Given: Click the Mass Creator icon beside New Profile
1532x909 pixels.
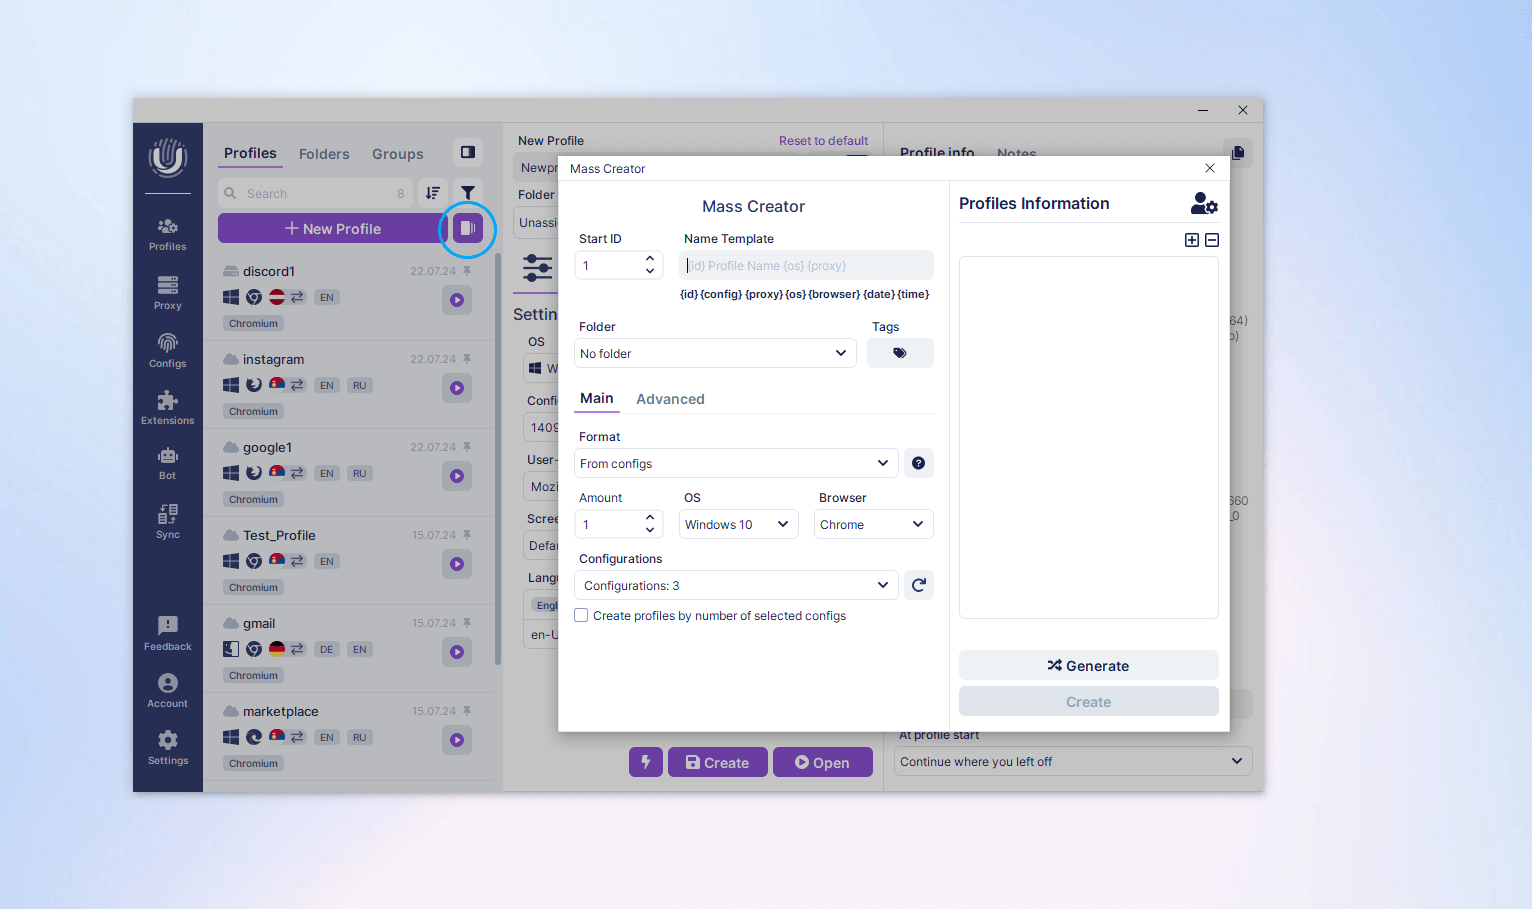Looking at the screenshot, I should [x=467, y=229].
